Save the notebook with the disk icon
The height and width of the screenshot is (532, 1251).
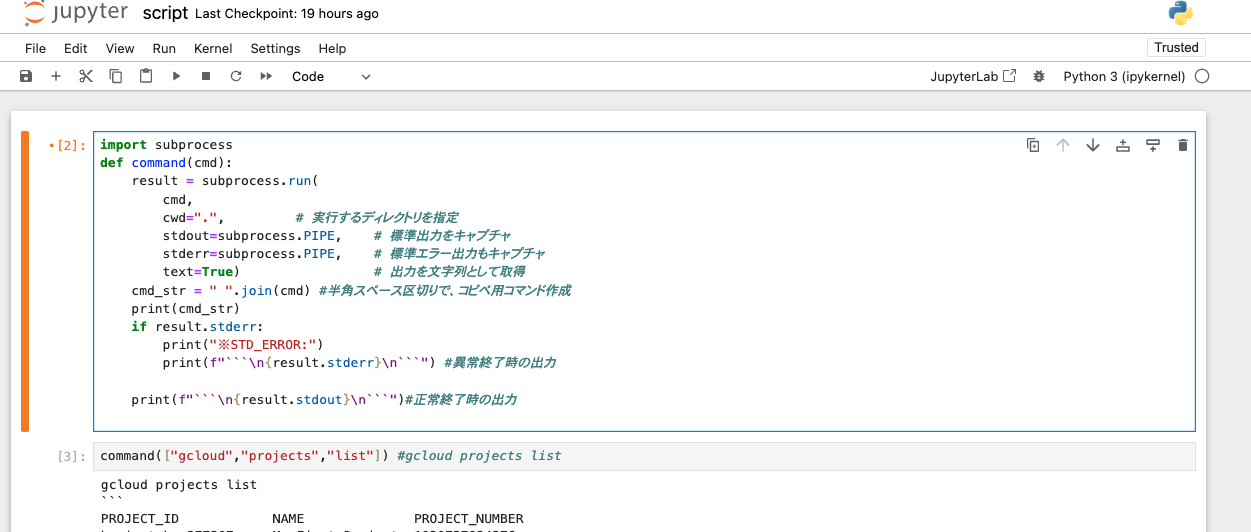click(26, 76)
